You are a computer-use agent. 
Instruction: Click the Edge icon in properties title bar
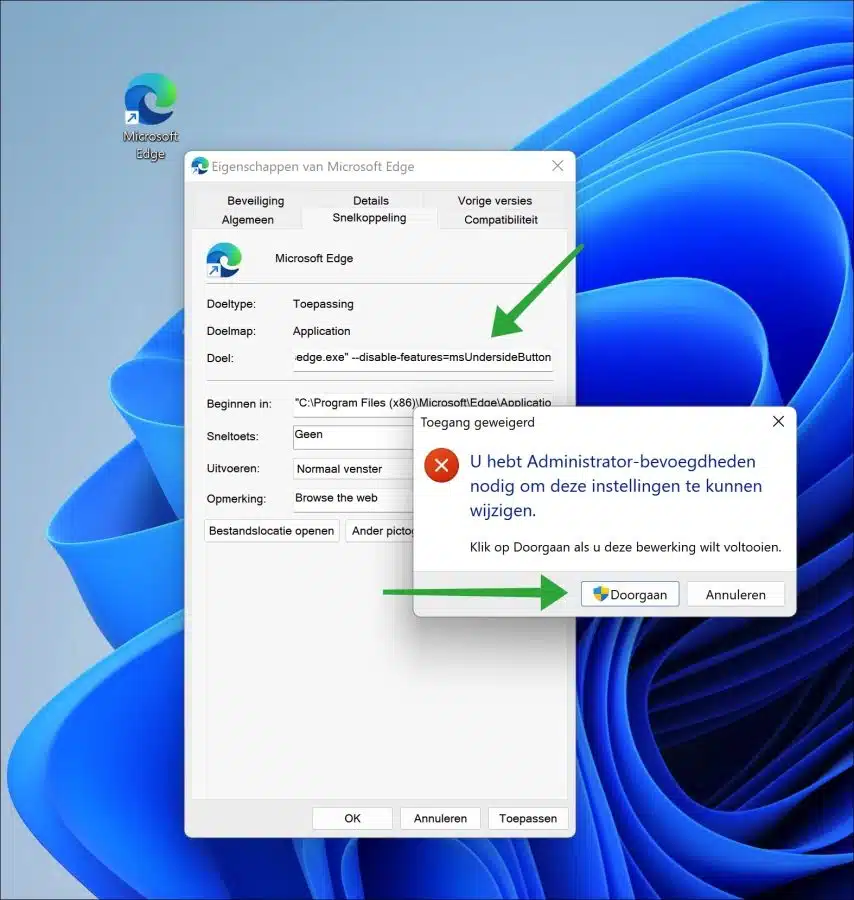(200, 166)
